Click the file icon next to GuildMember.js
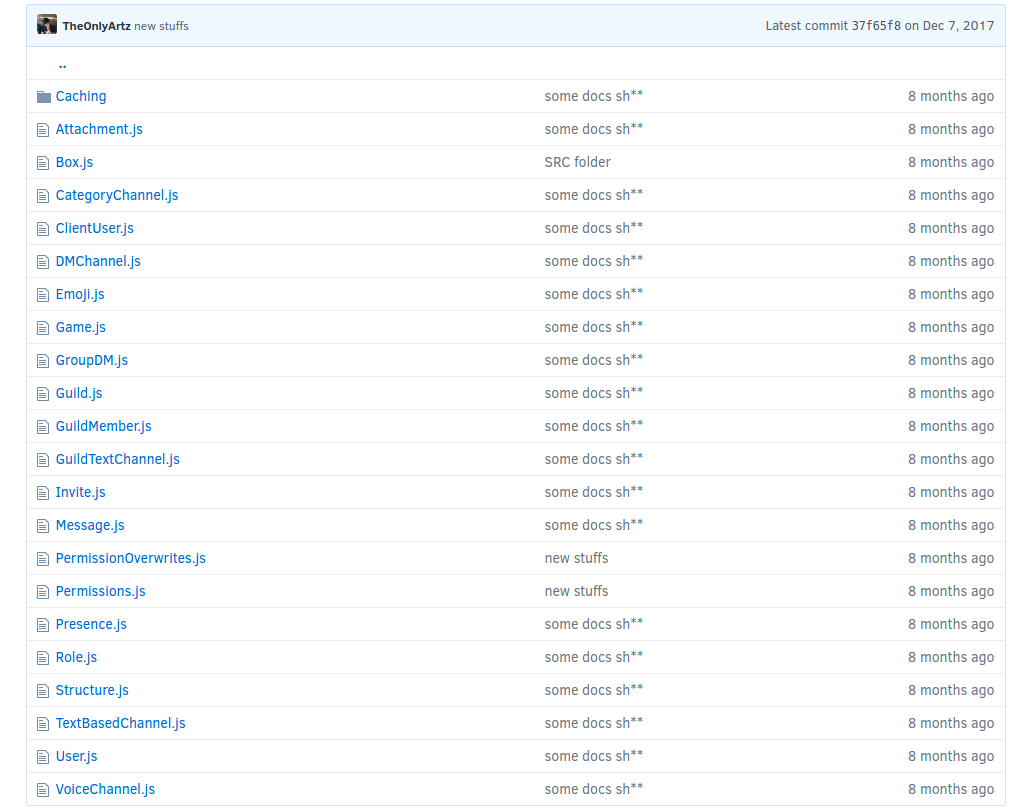1014x812 pixels. (43, 427)
